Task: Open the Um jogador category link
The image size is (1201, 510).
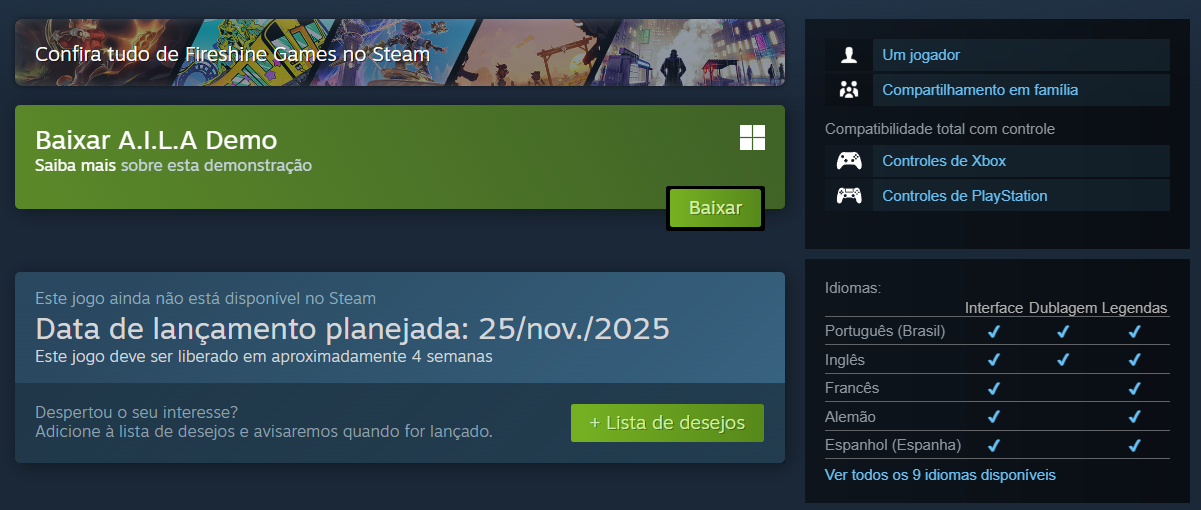Action: pos(921,55)
